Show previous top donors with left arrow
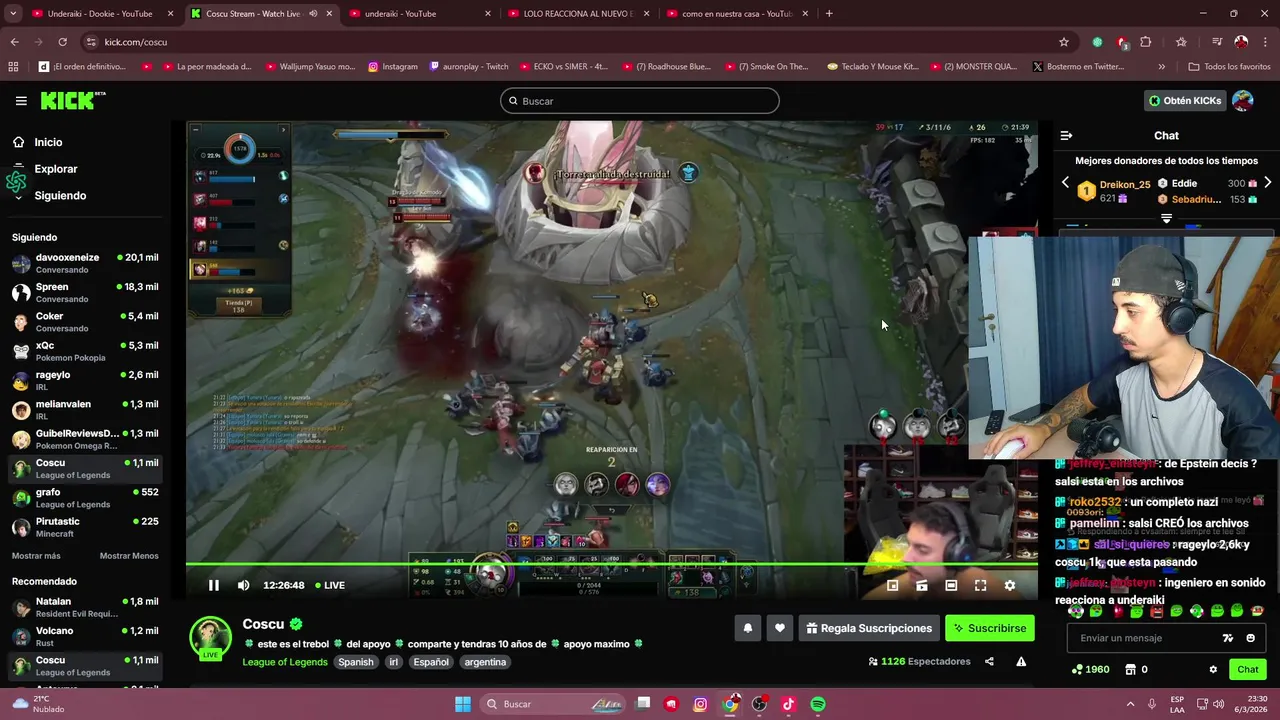The width and height of the screenshot is (1280, 720). (x=1065, y=183)
